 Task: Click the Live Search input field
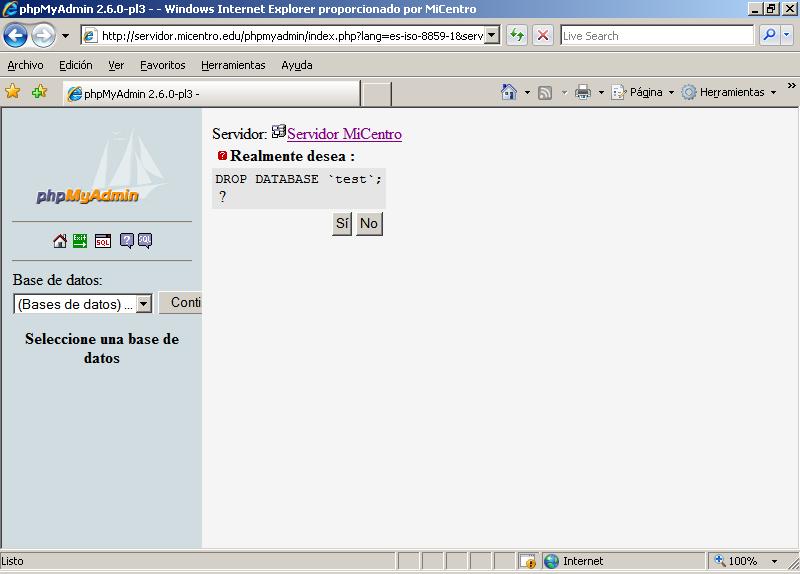(x=655, y=35)
